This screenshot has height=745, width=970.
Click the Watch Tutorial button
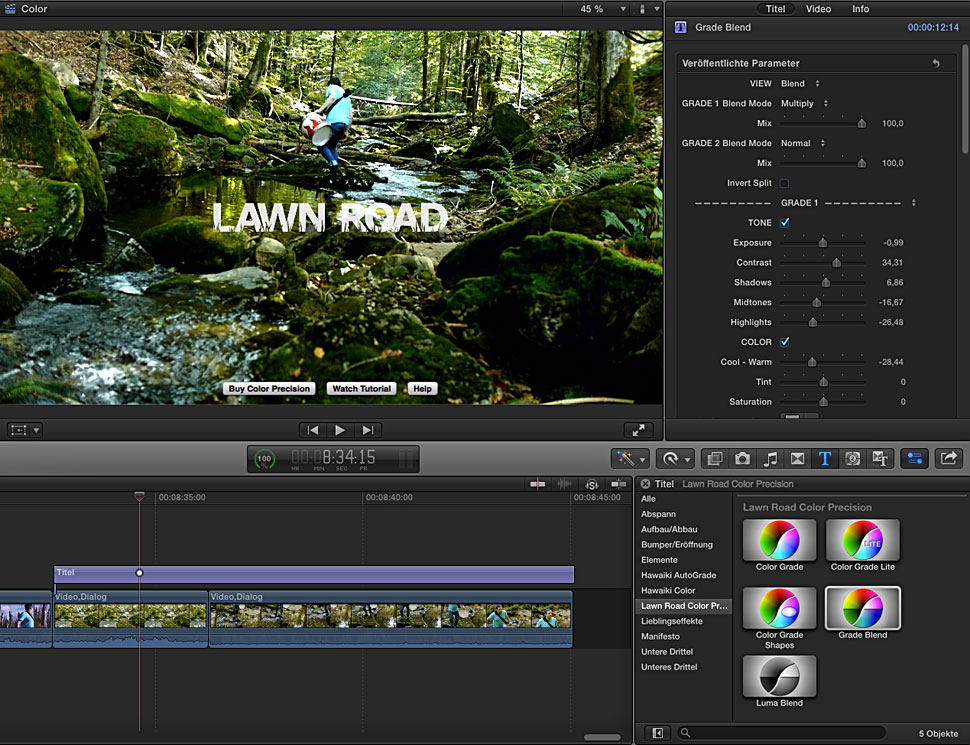[x=362, y=389]
